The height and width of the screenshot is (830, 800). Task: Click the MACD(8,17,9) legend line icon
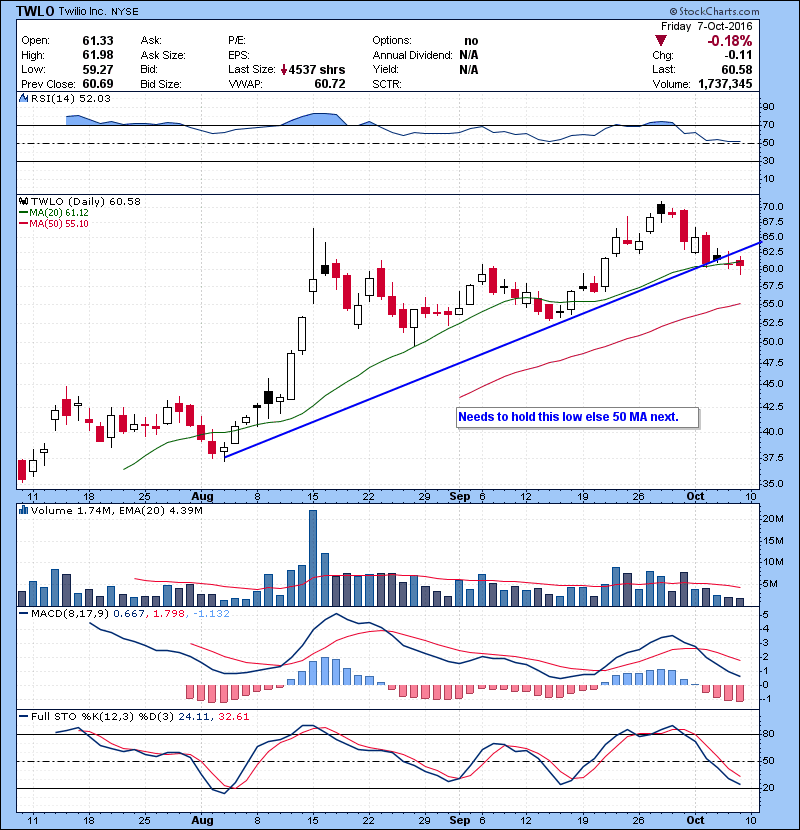pyautogui.click(x=25, y=612)
